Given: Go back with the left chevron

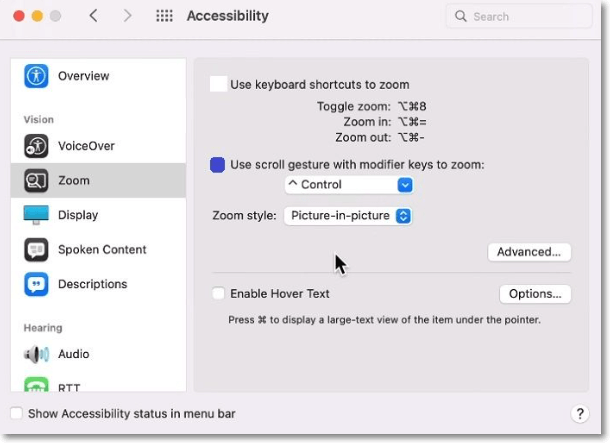Looking at the screenshot, I should [93, 17].
